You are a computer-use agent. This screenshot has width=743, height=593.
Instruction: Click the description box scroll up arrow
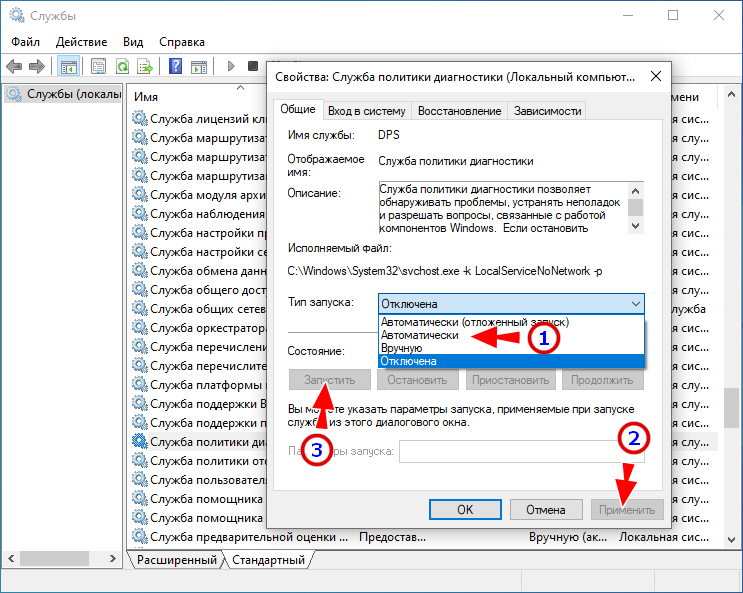pyautogui.click(x=635, y=191)
